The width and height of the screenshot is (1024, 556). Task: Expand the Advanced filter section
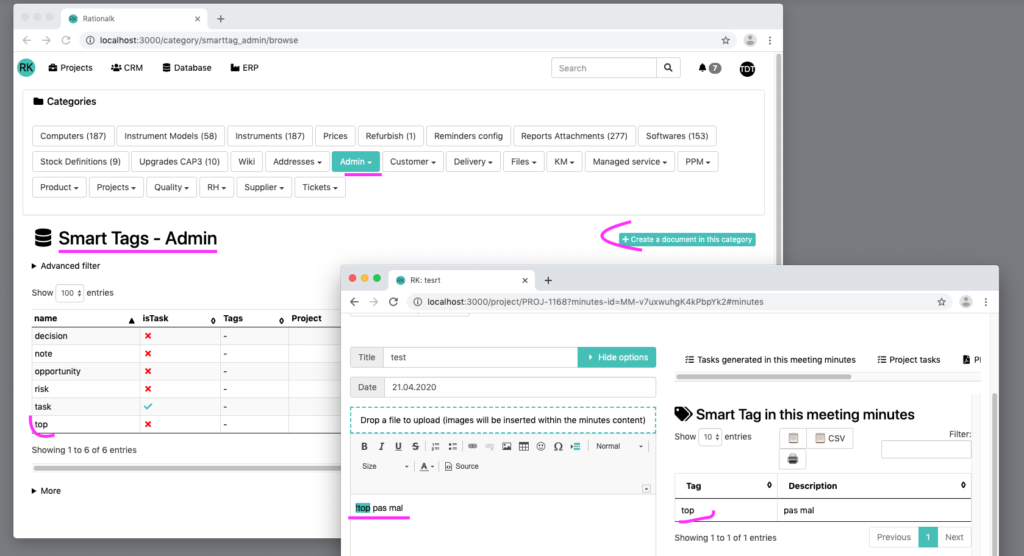pyautogui.click(x=66, y=266)
